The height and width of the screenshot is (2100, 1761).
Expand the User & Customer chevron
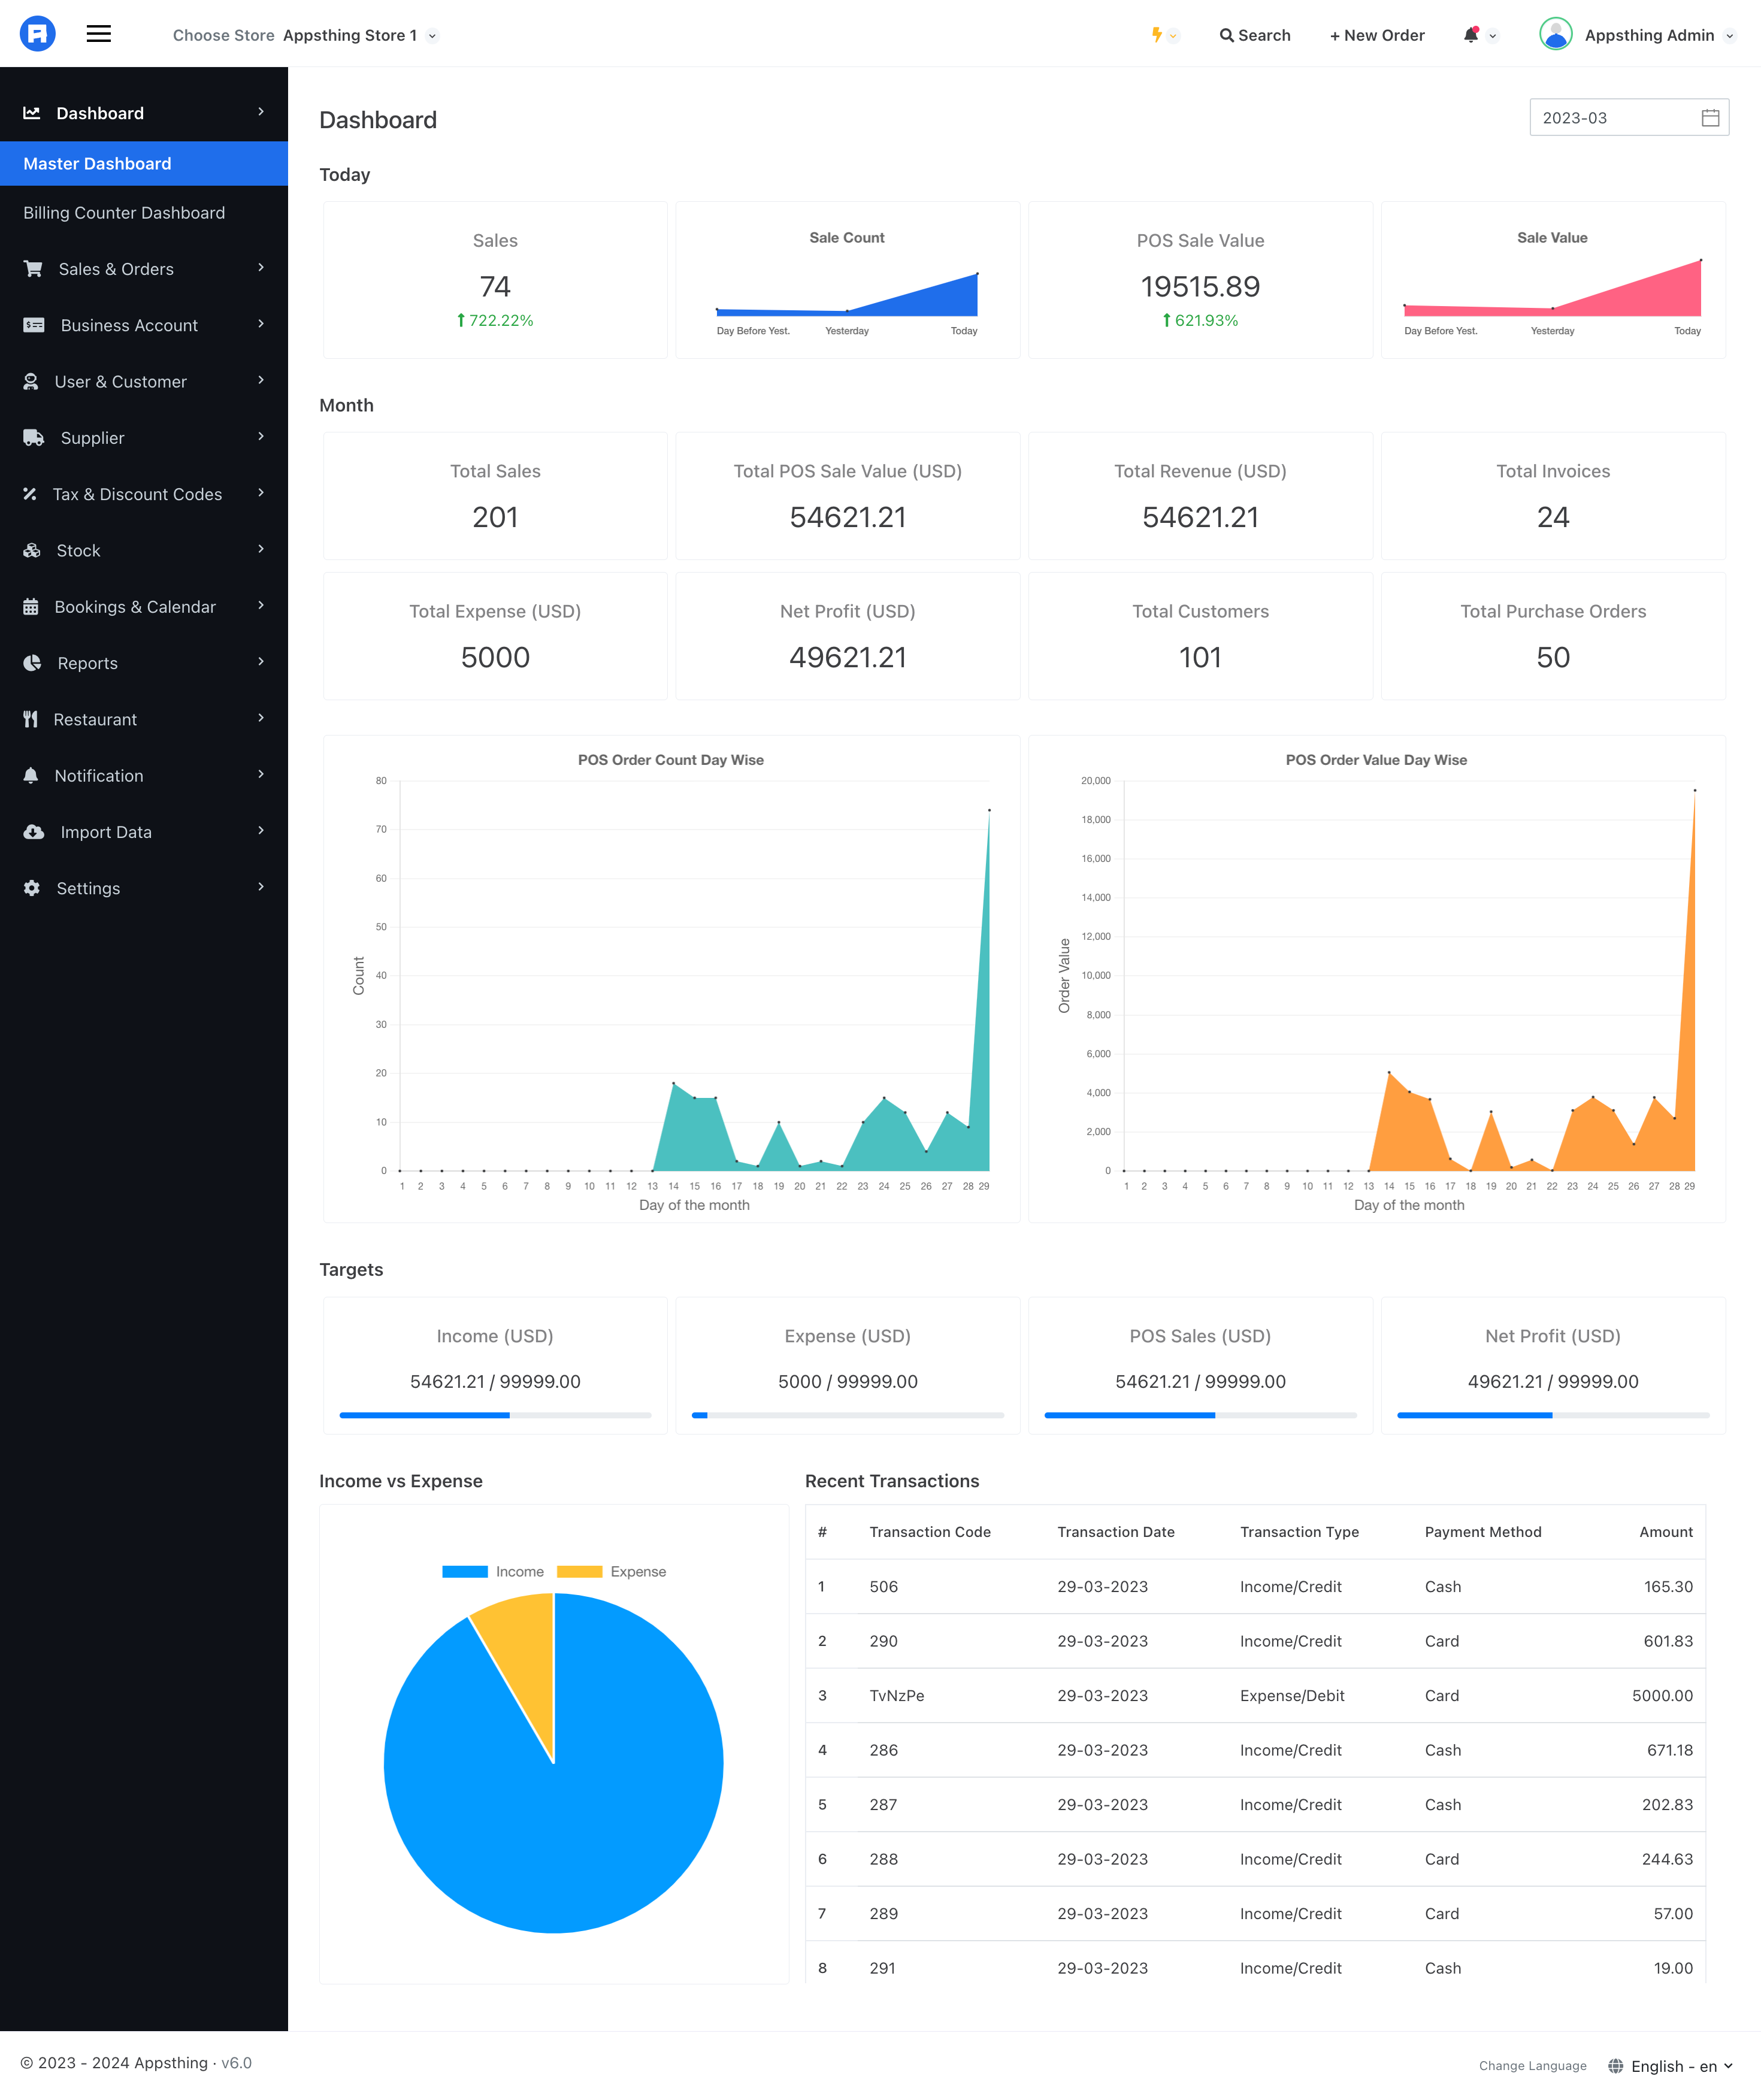click(261, 380)
